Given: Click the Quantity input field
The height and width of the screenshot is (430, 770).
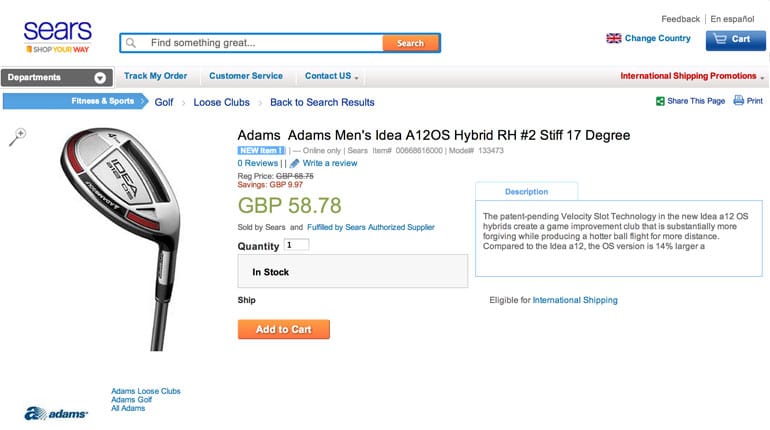Looking at the screenshot, I should pyautogui.click(x=296, y=244).
